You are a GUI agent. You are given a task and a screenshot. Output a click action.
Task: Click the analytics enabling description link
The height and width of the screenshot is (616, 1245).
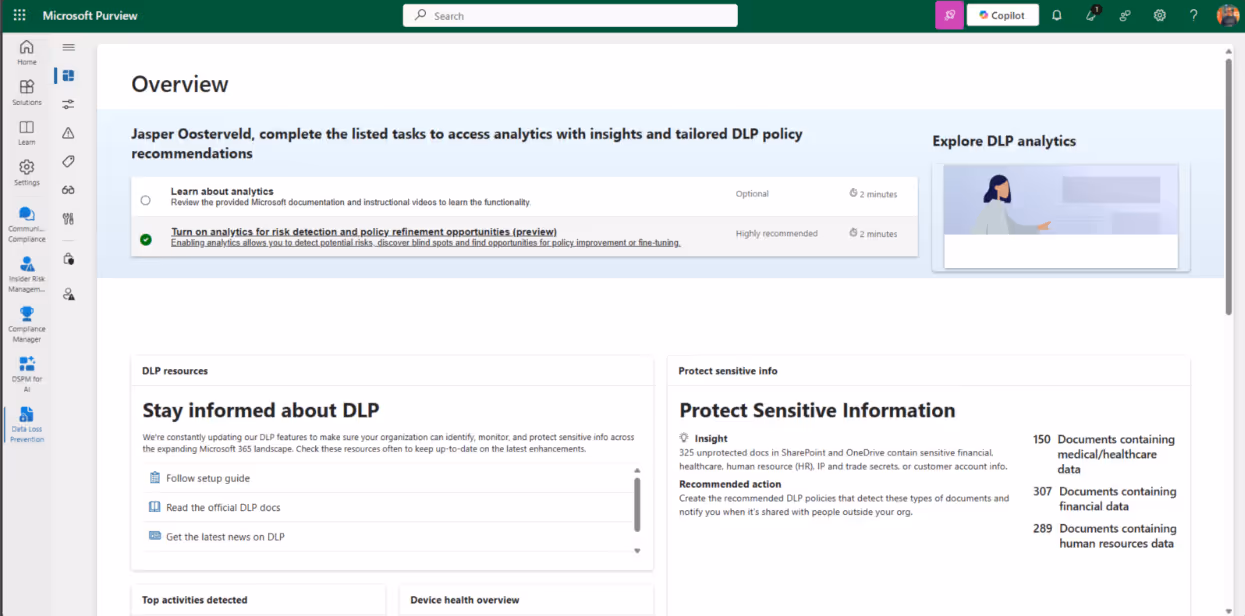pyautogui.click(x=426, y=243)
